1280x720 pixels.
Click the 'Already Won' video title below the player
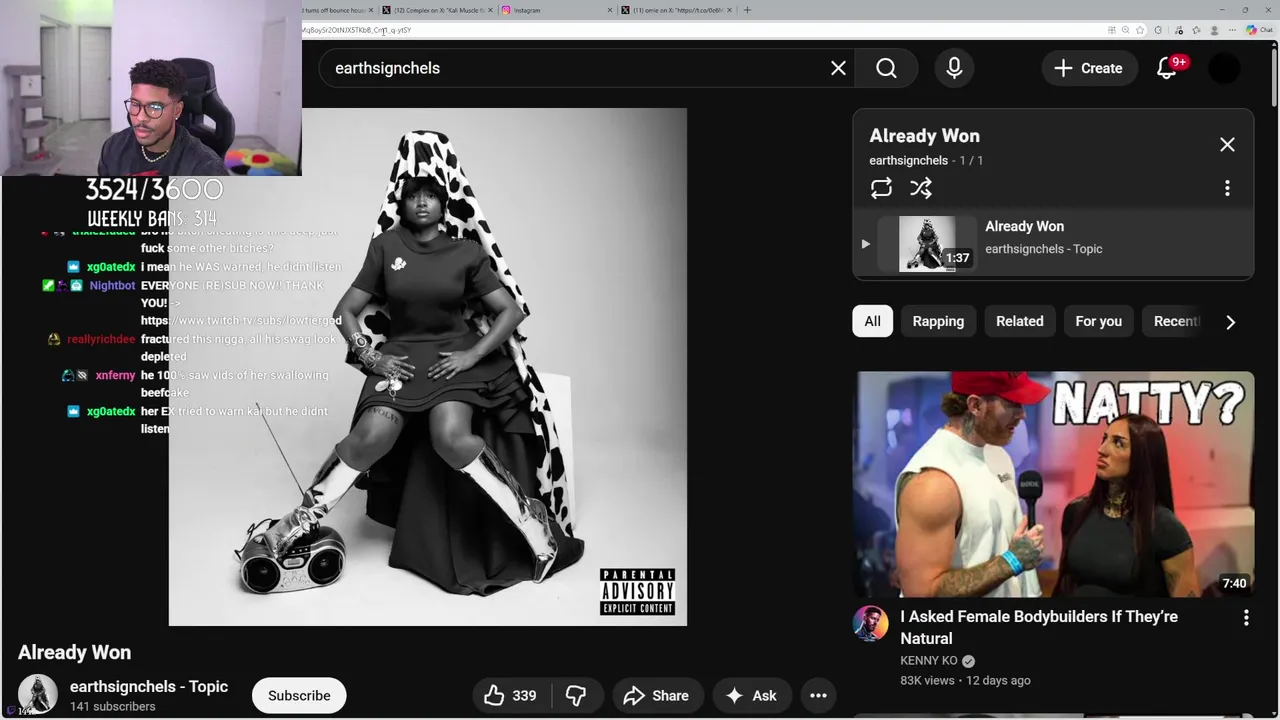click(74, 652)
